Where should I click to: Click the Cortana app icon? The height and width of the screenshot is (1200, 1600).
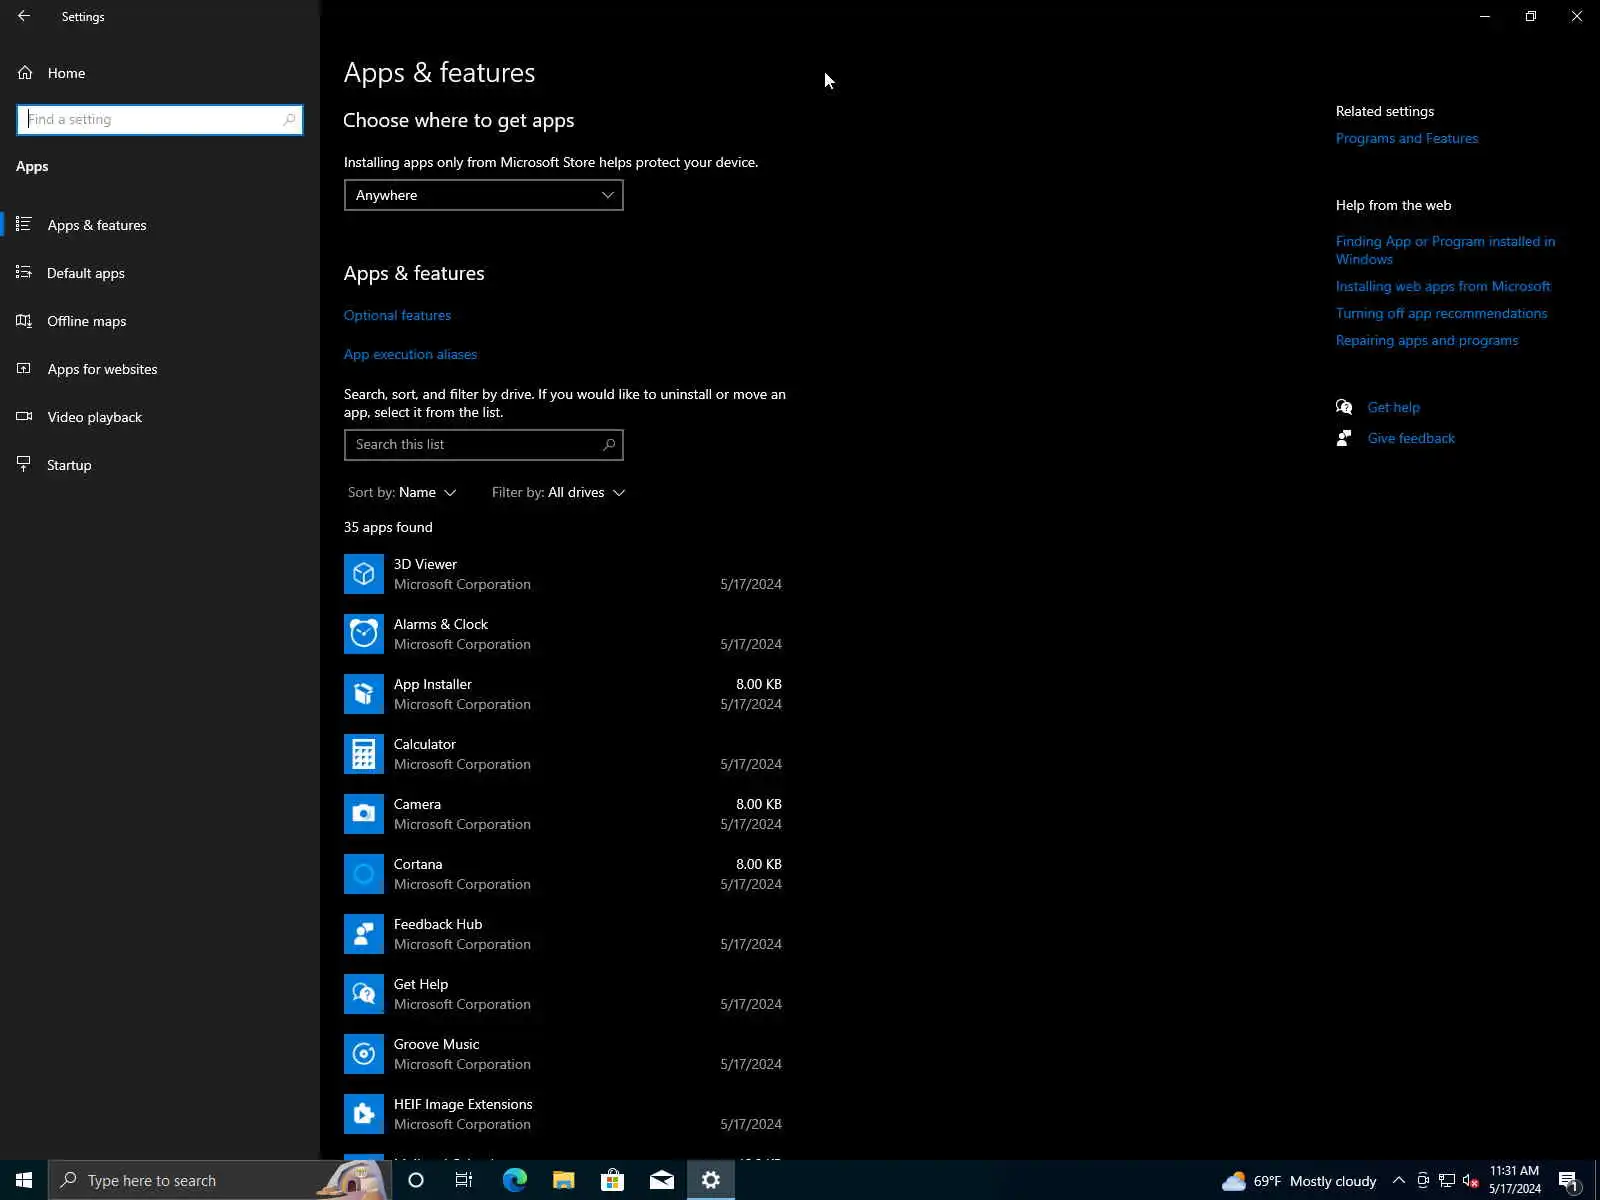364,874
